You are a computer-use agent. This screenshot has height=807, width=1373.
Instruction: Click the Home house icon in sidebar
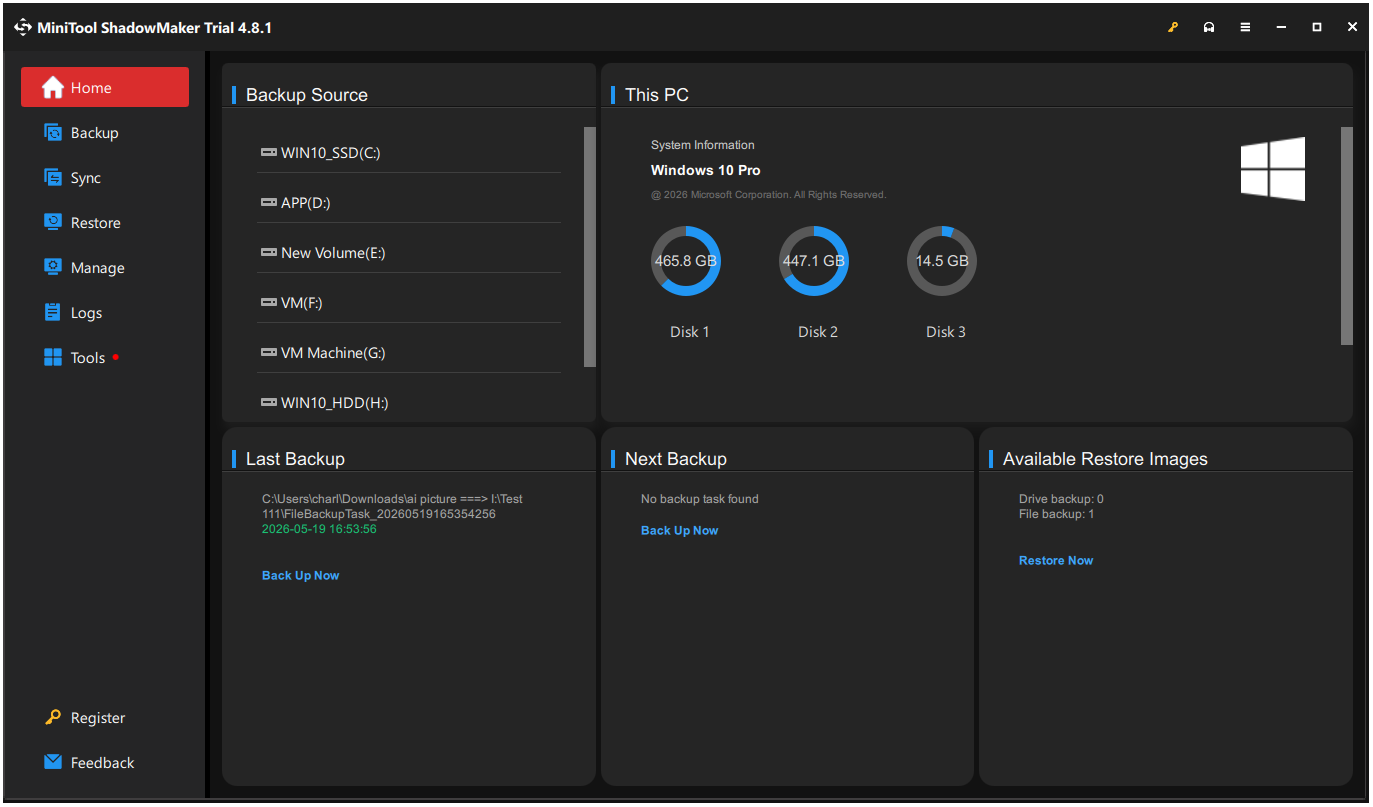click(52, 88)
